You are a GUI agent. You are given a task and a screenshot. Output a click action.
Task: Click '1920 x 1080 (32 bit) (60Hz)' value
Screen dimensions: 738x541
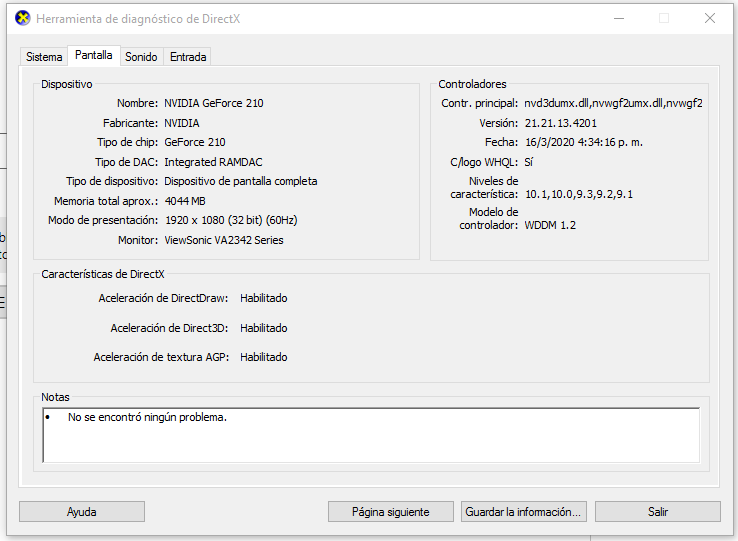[231, 220]
